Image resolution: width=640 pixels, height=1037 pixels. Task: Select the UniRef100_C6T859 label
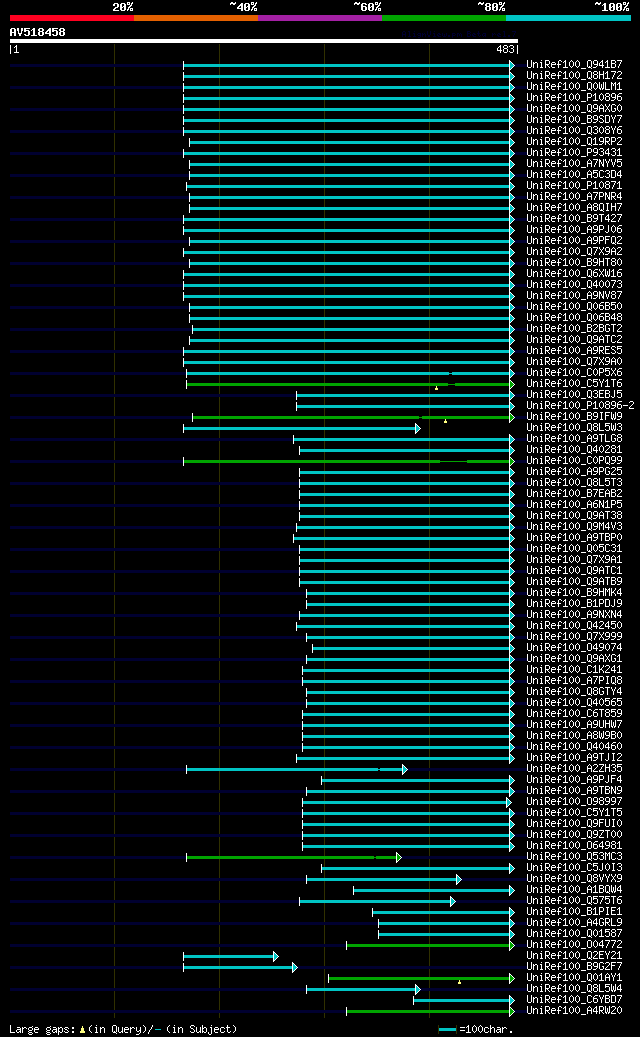(574, 714)
